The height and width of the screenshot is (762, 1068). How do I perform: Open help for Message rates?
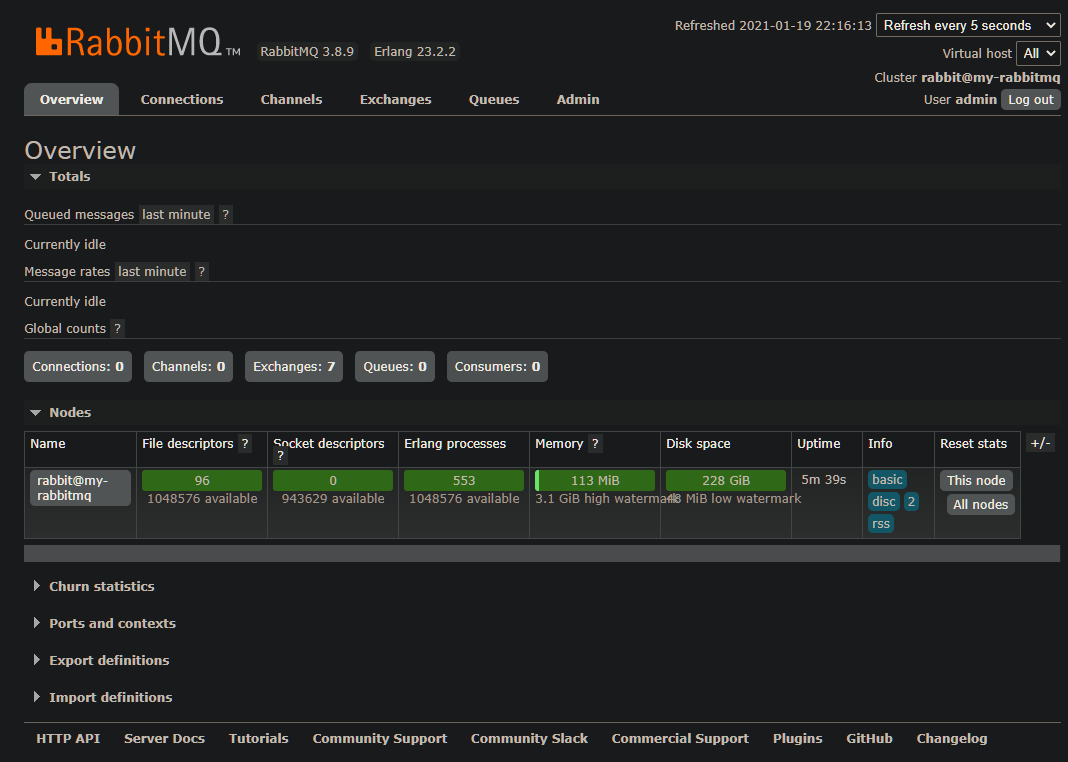tap(202, 272)
